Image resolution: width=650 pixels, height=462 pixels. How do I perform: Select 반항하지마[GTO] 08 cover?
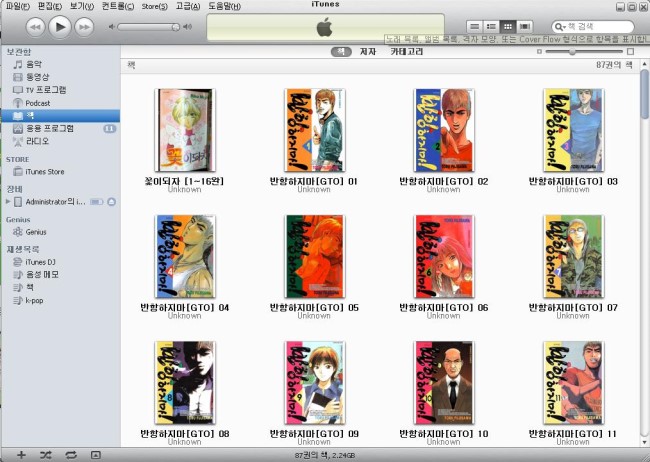185,382
